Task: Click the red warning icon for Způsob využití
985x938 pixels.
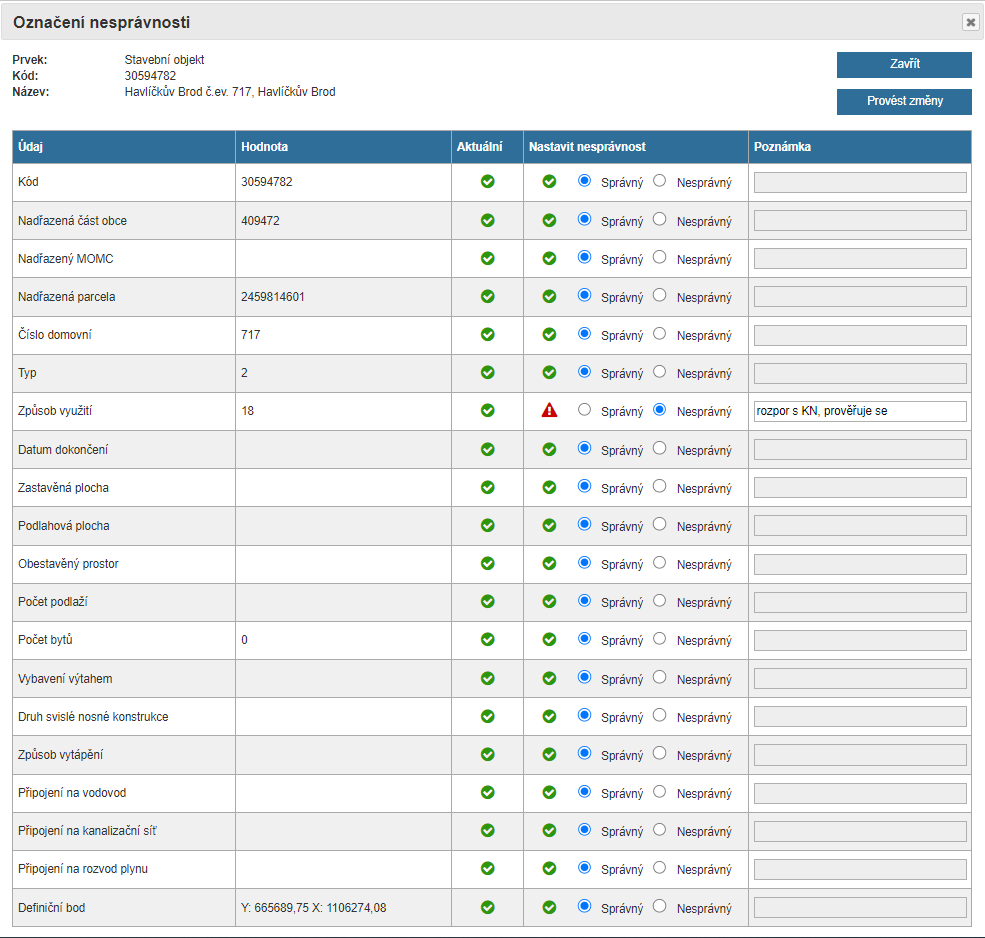Action: point(549,410)
